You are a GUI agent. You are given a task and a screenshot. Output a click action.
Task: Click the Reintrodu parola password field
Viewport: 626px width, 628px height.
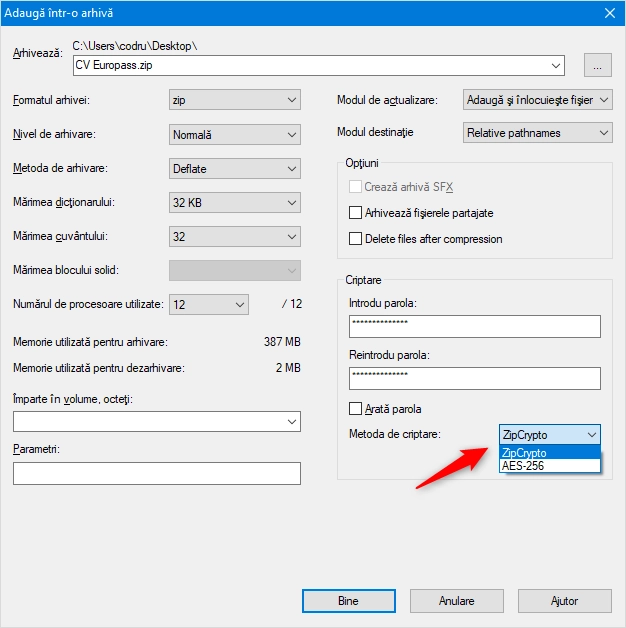click(475, 378)
